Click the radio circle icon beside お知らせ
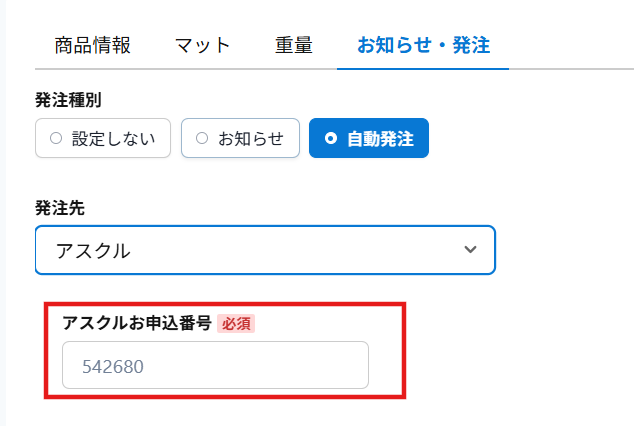 [x=202, y=138]
